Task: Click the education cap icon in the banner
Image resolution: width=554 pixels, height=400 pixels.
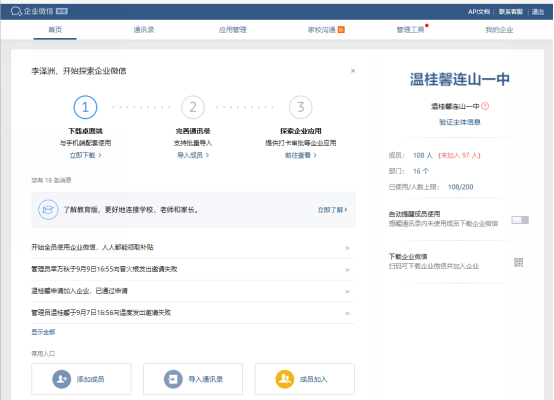Action: (x=48, y=210)
